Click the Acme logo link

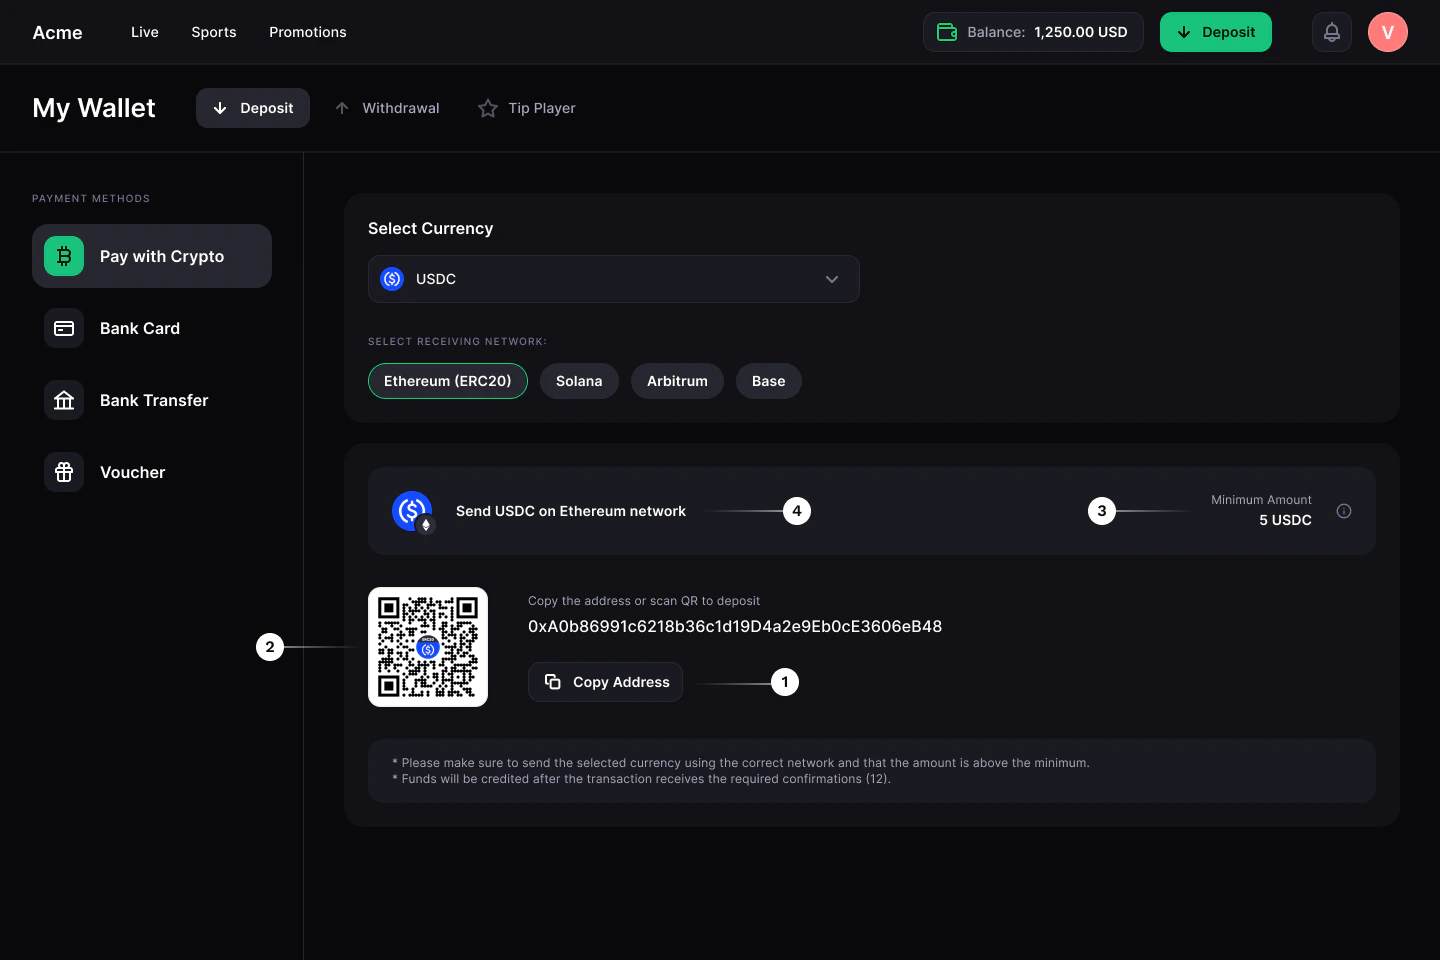pos(58,32)
